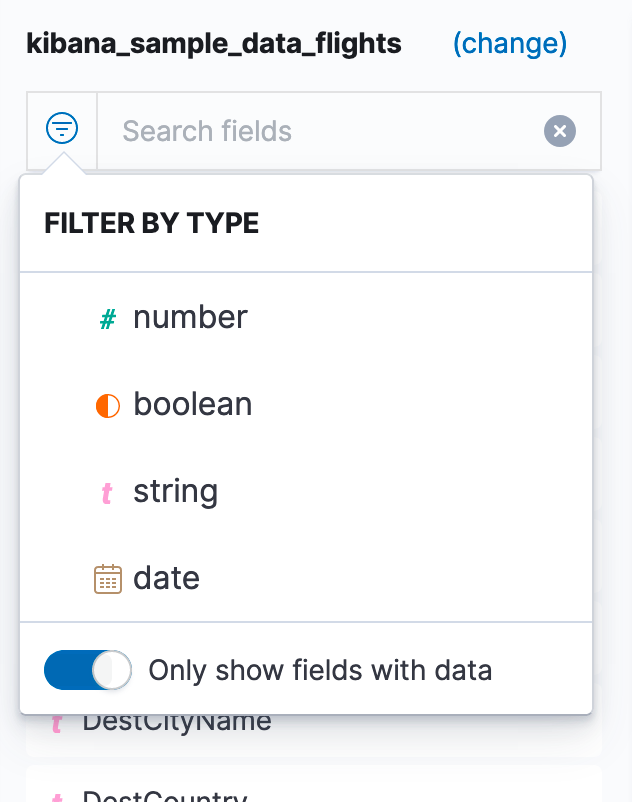Click the calendar date icon
Image resolution: width=632 pixels, height=802 pixels.
click(x=108, y=579)
